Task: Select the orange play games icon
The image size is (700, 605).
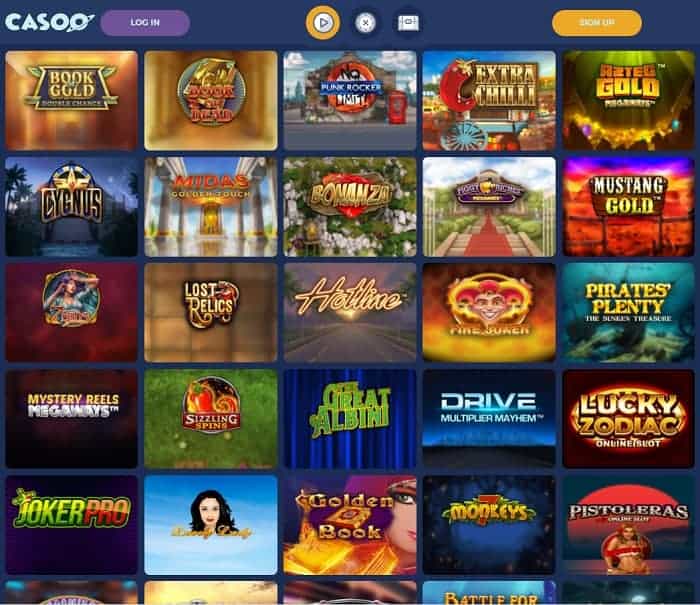Action: 323,22
